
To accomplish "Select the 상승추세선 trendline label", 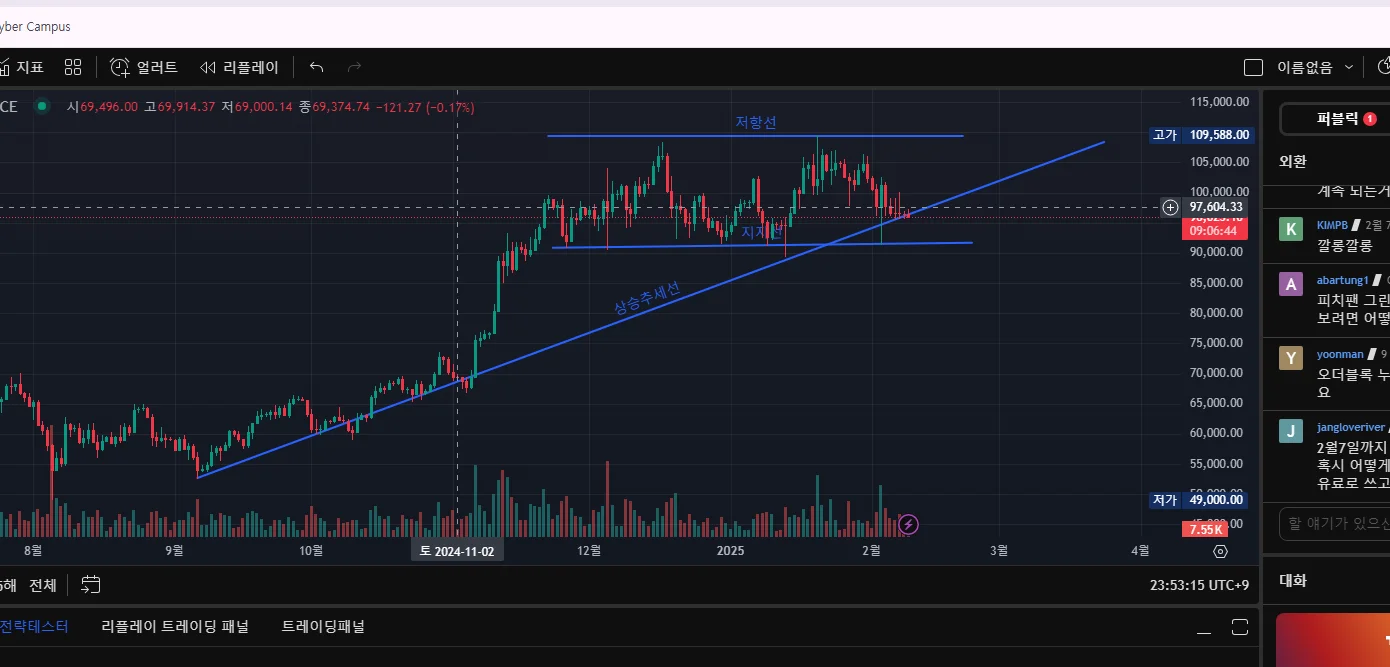I will (x=647, y=297).
